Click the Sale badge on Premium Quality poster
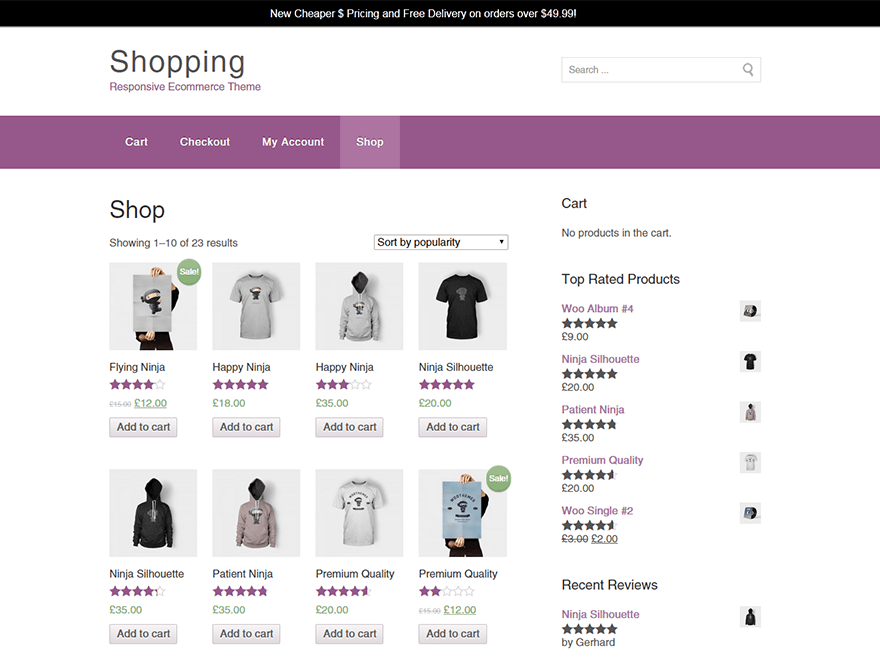 tap(497, 478)
